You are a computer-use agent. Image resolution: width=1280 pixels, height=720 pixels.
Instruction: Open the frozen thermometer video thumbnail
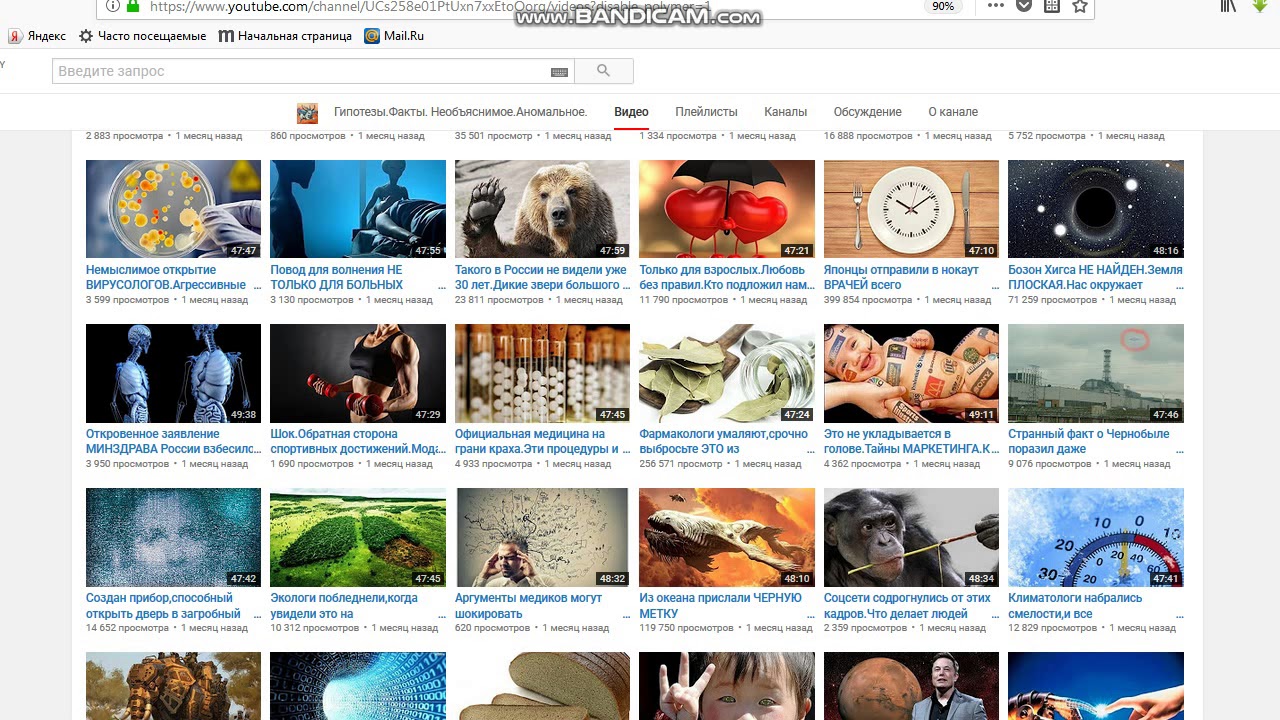1096,537
